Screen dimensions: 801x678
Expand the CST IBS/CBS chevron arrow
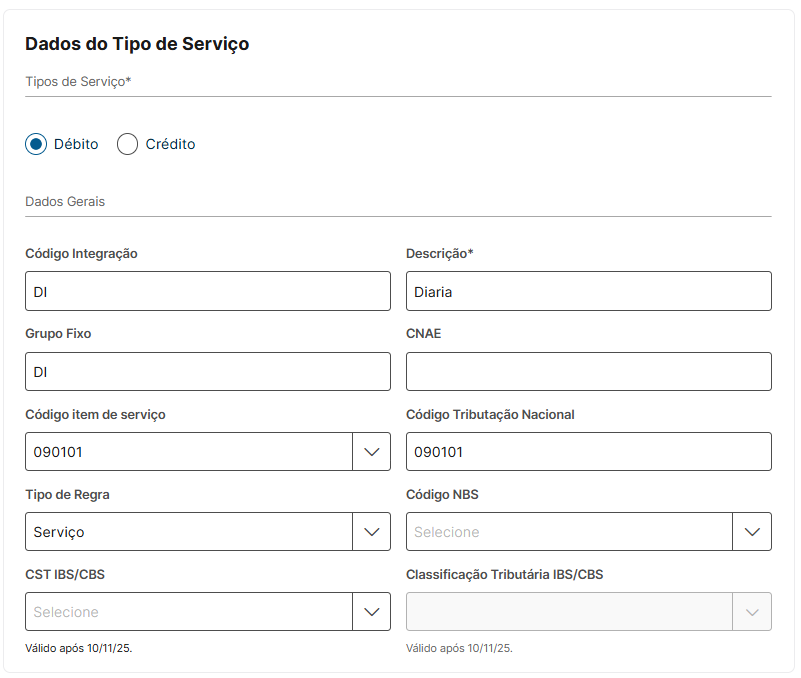[x=371, y=612]
